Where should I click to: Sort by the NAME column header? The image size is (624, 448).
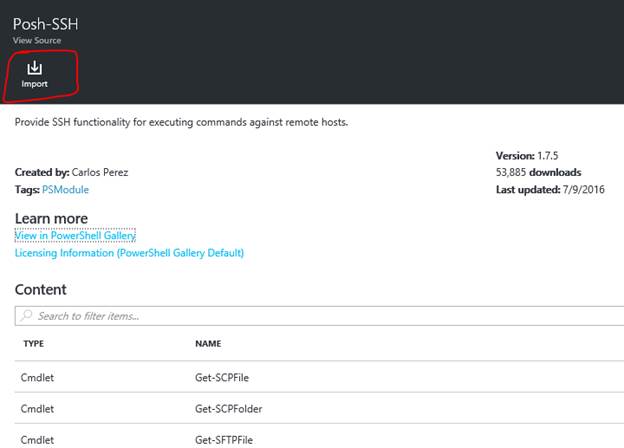[x=208, y=344]
